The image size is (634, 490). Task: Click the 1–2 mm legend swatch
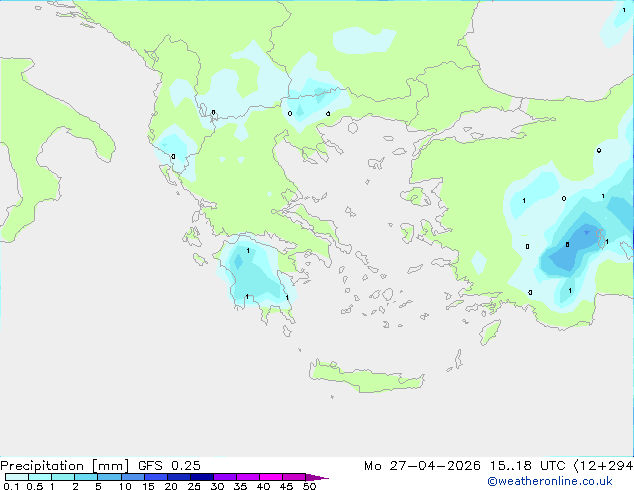coord(63,477)
